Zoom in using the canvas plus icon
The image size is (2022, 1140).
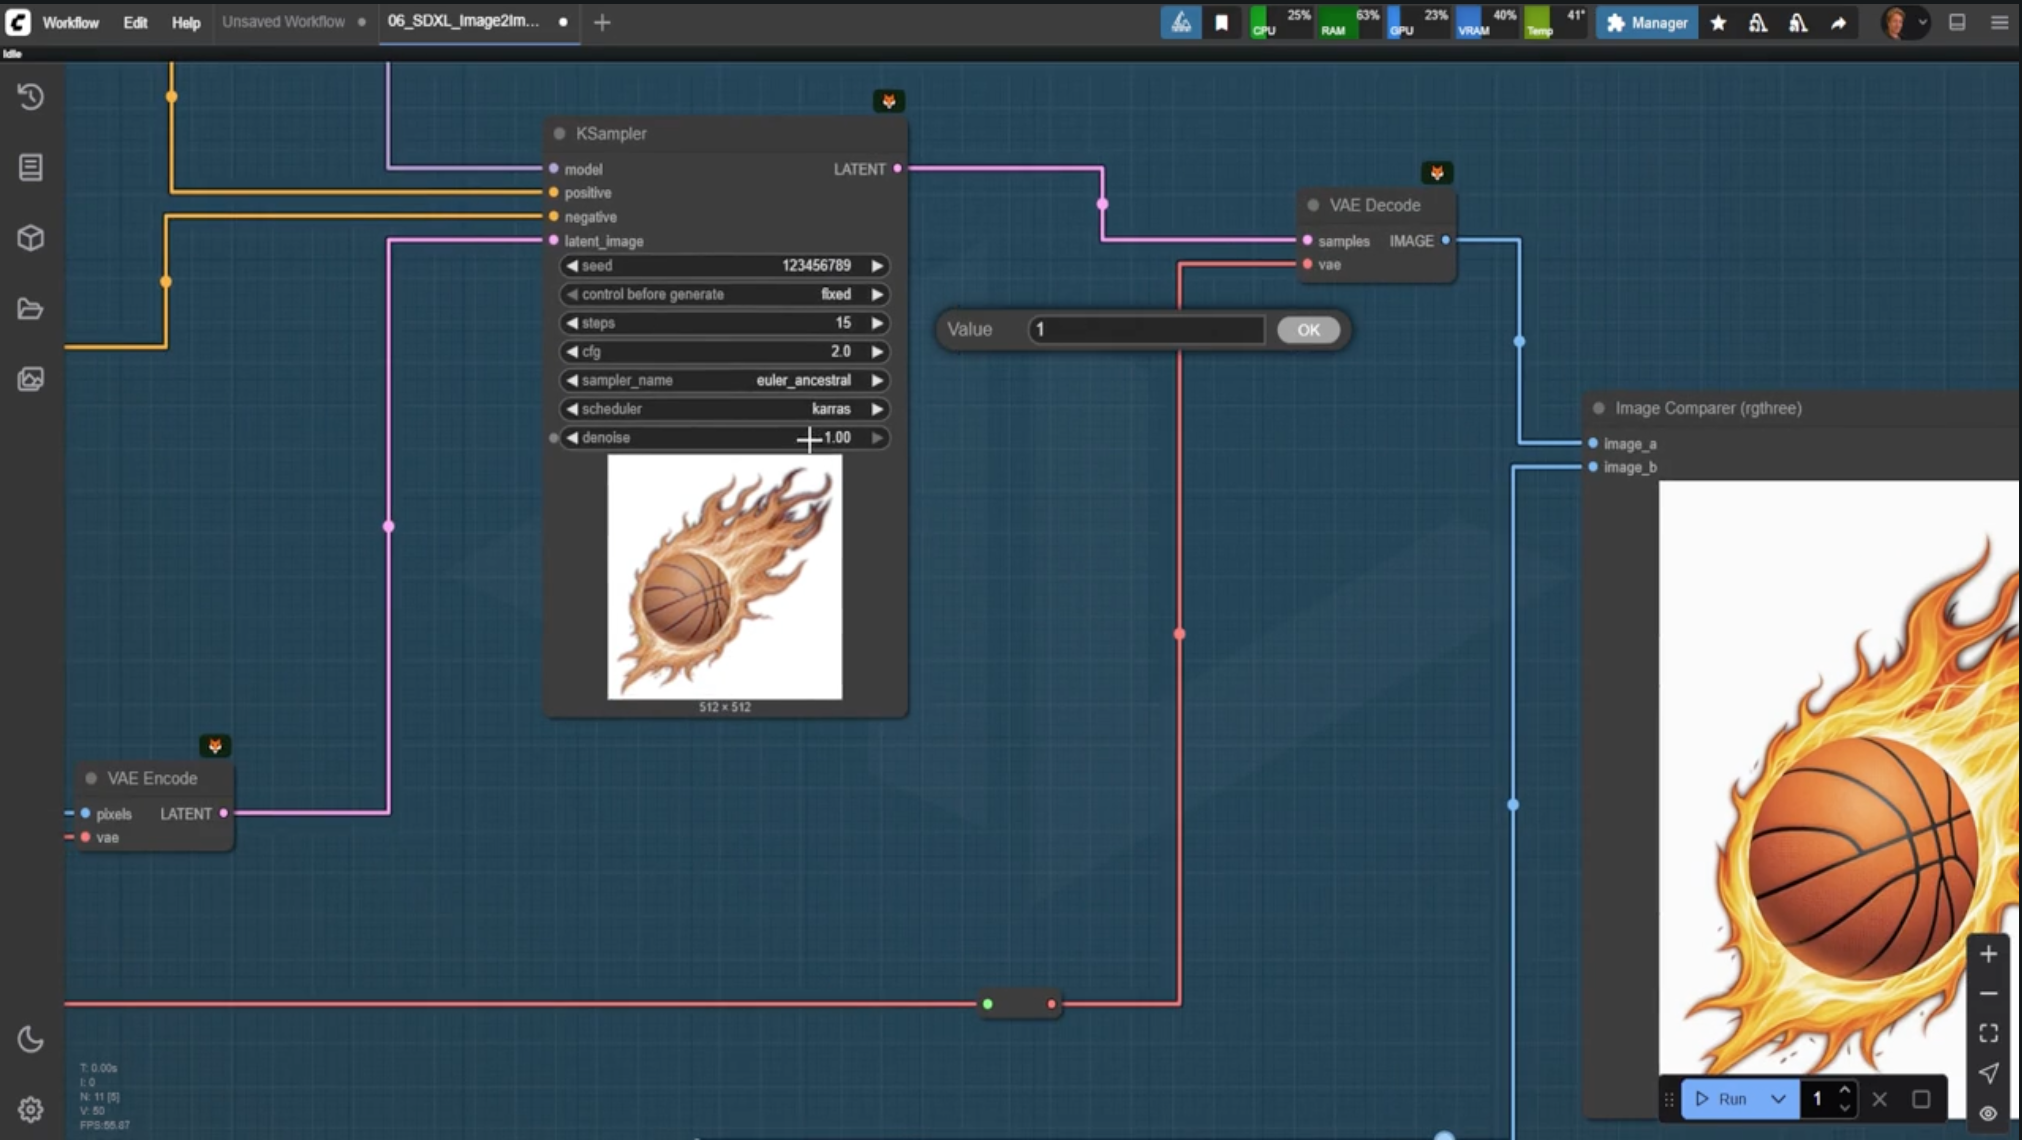1990,953
